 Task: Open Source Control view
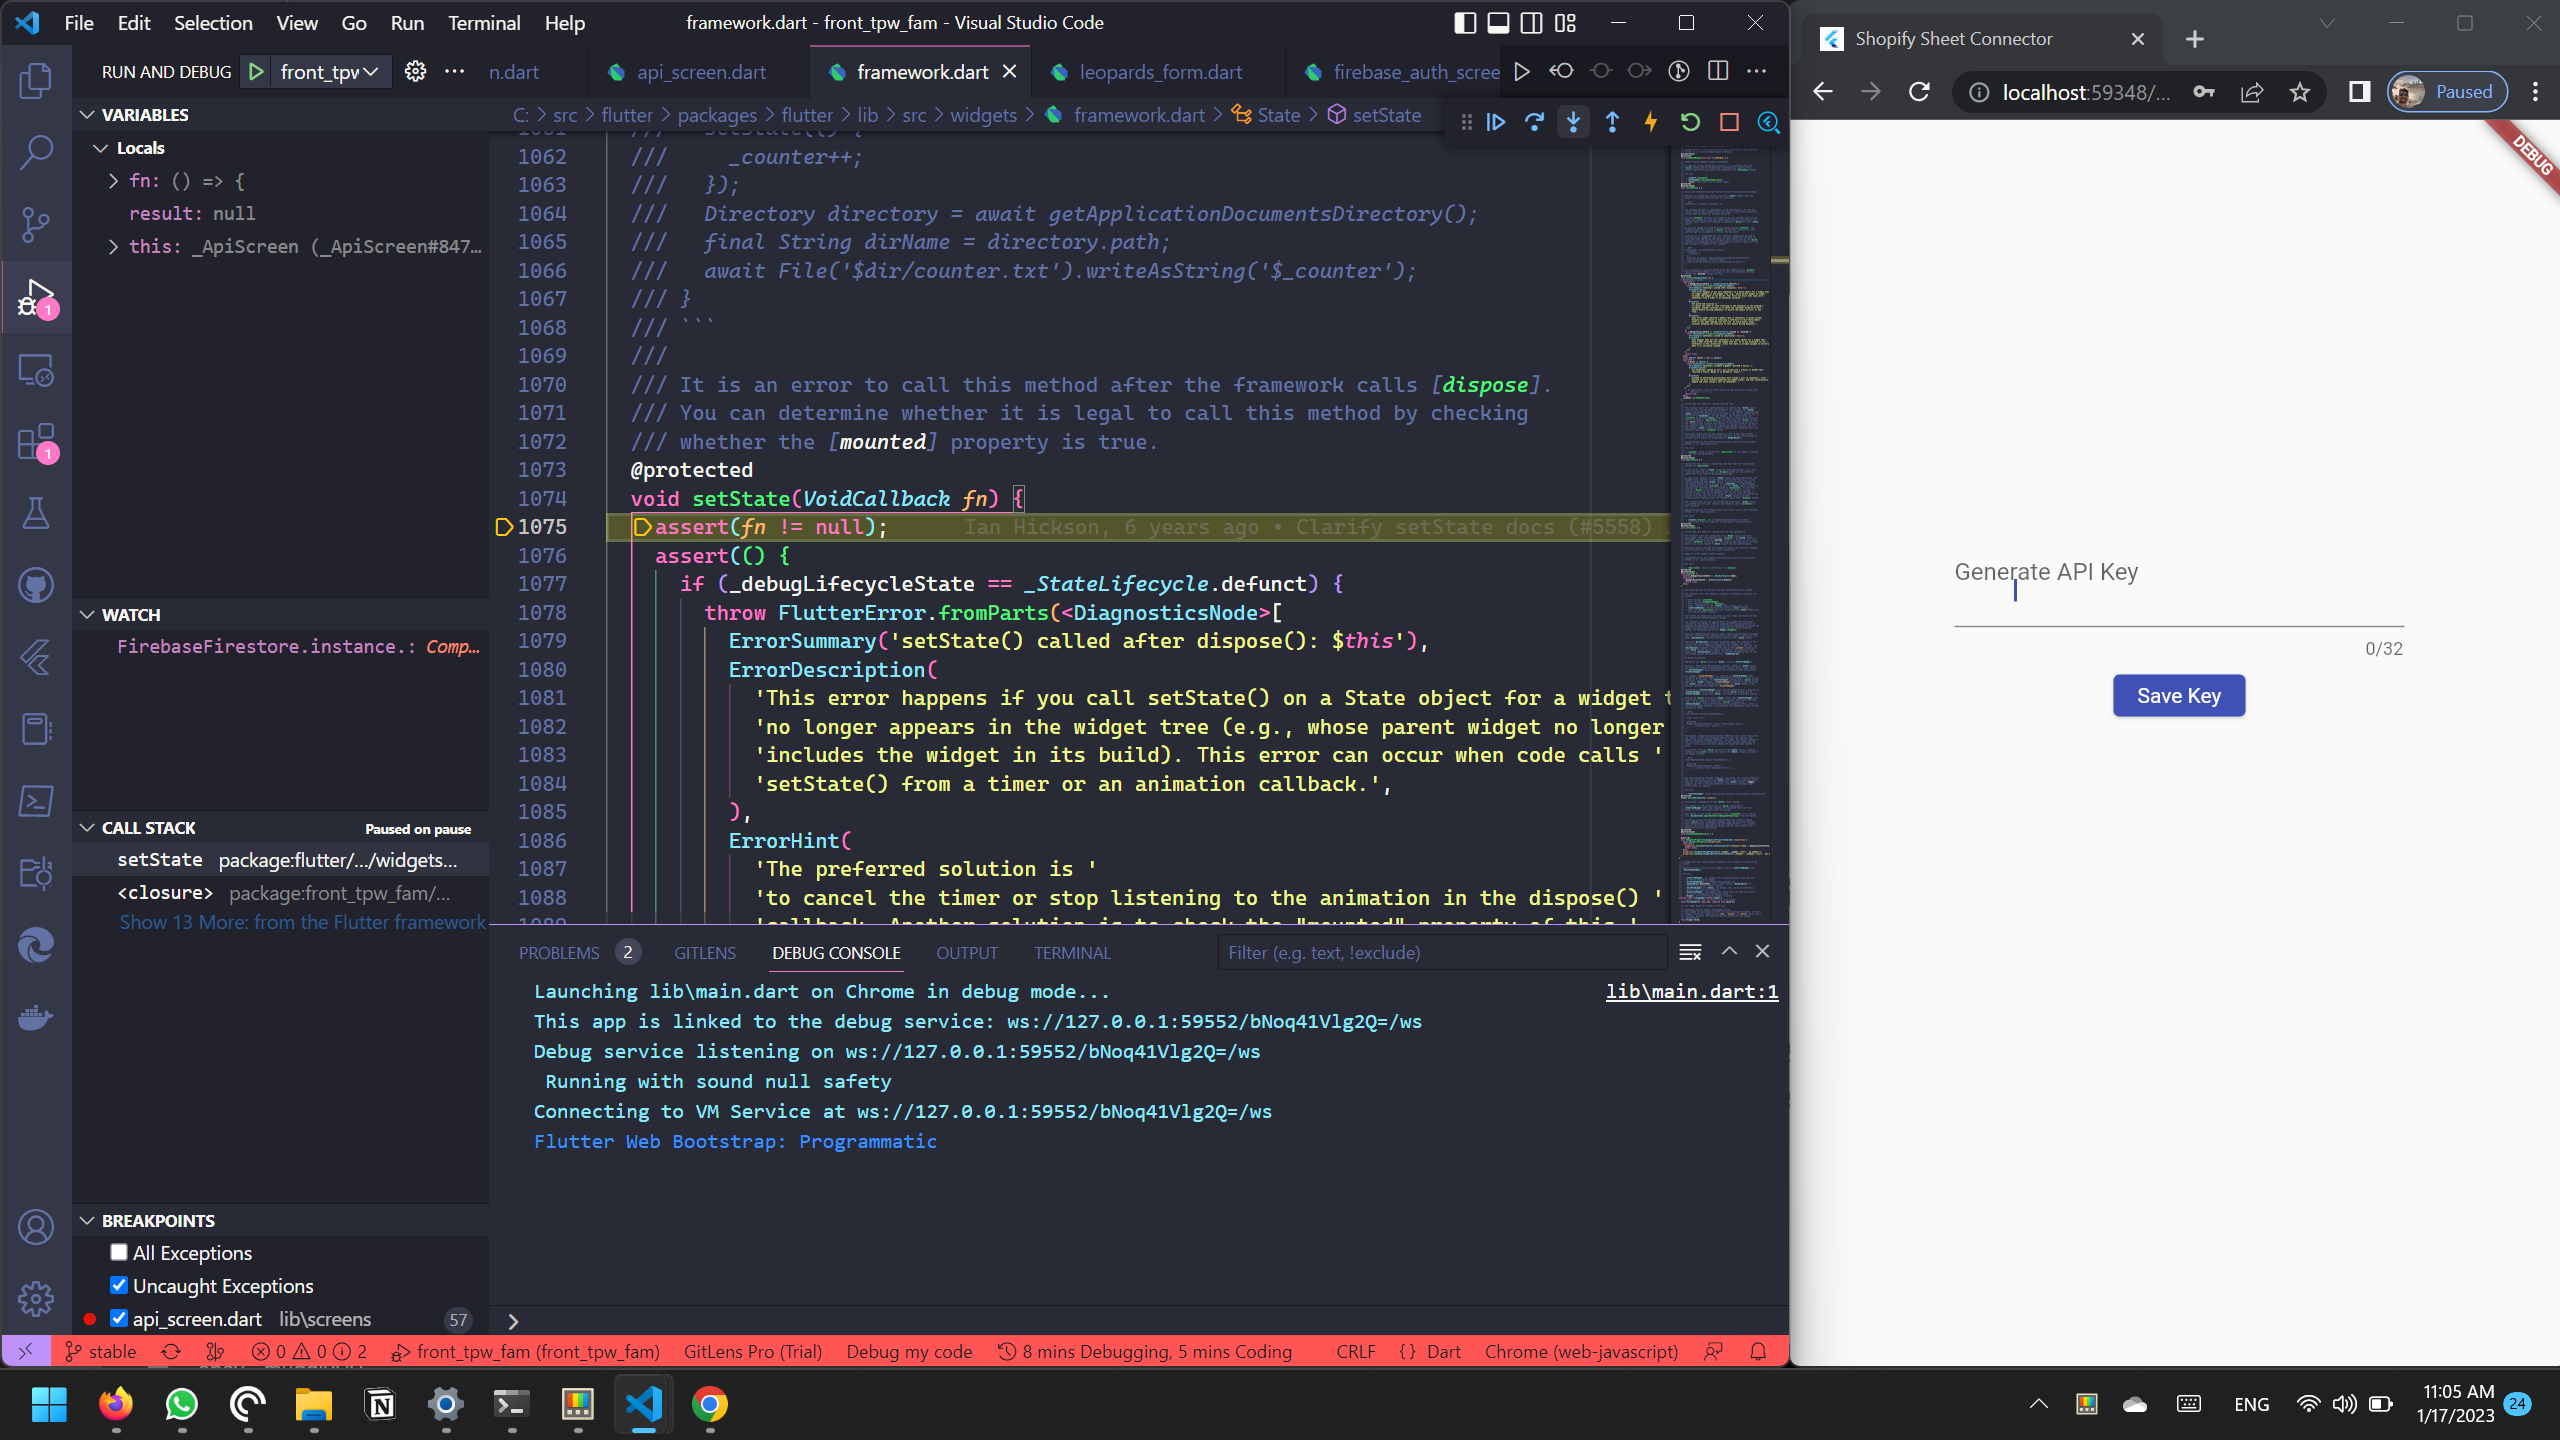[x=36, y=225]
